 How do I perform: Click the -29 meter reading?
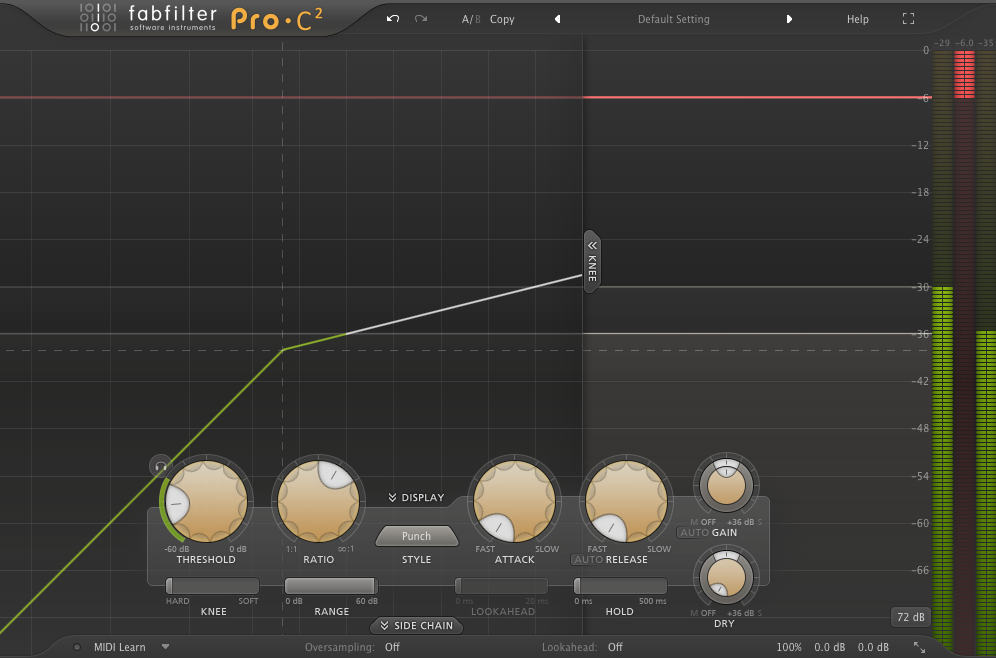tap(942, 43)
